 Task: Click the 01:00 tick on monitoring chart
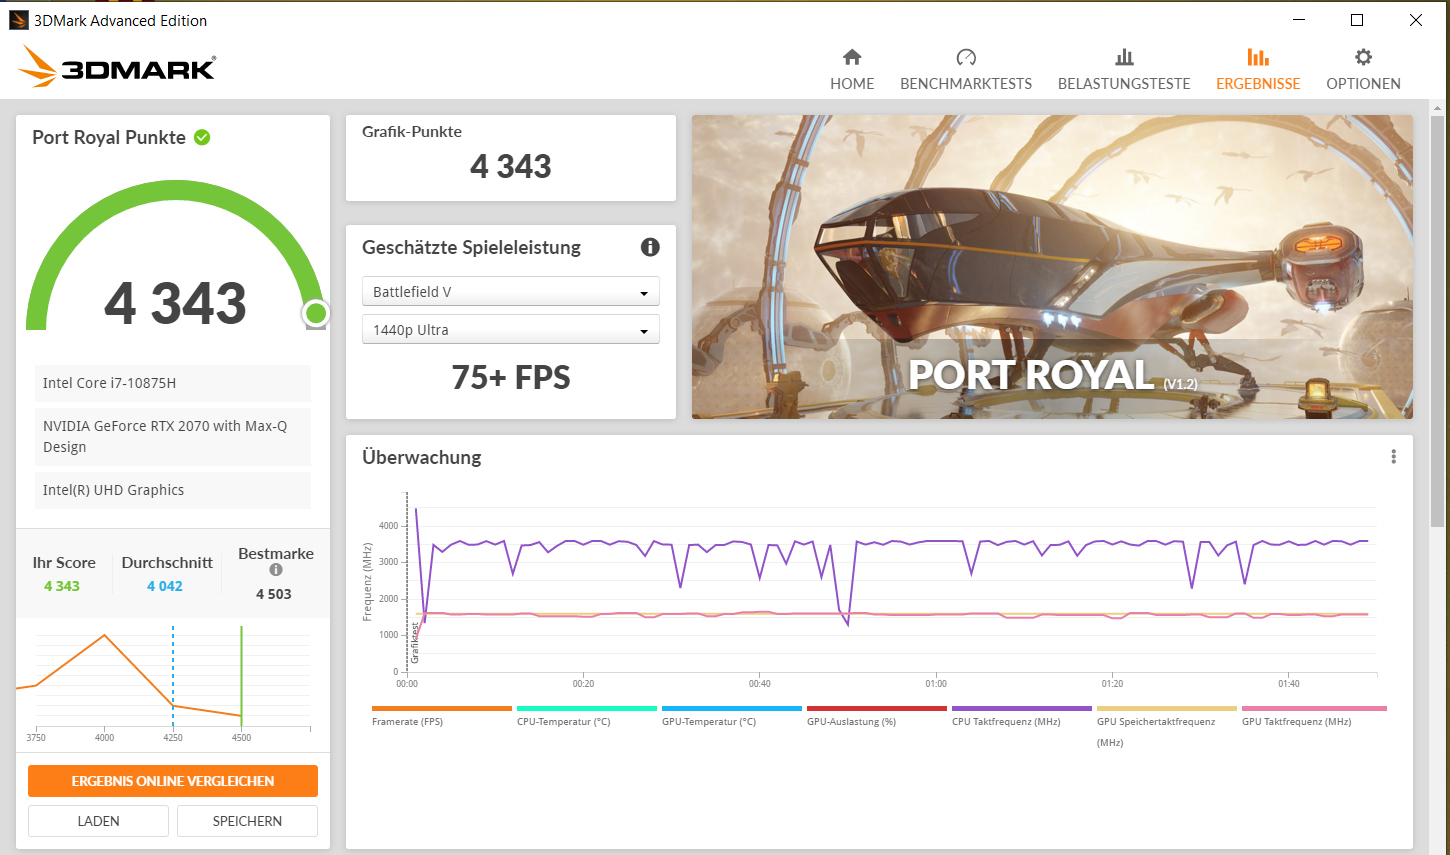936,684
